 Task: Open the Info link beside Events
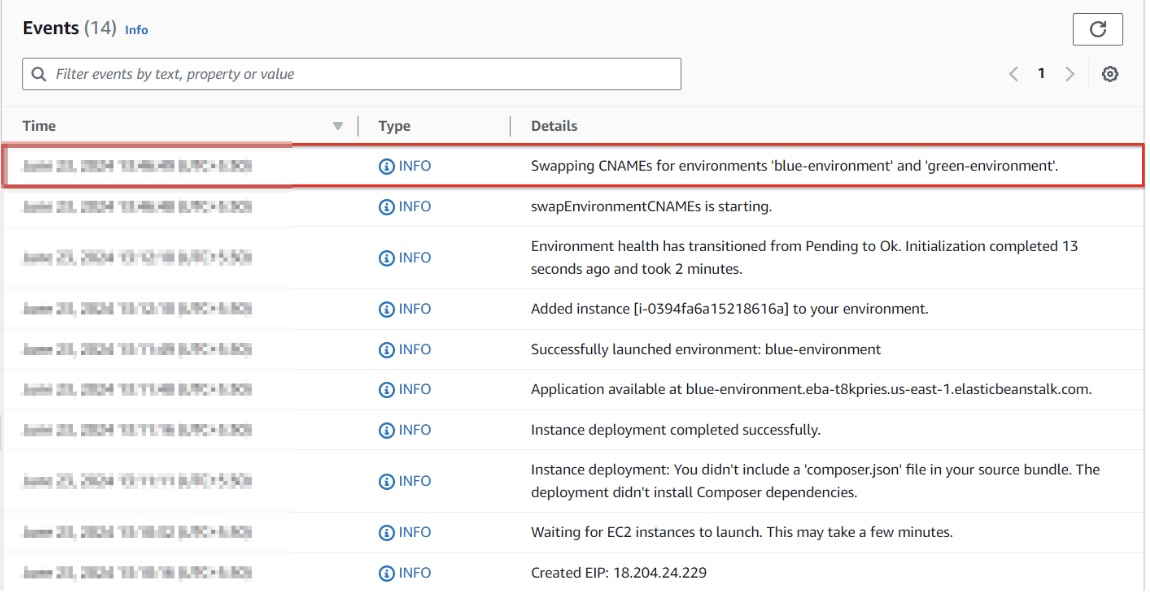tap(136, 30)
